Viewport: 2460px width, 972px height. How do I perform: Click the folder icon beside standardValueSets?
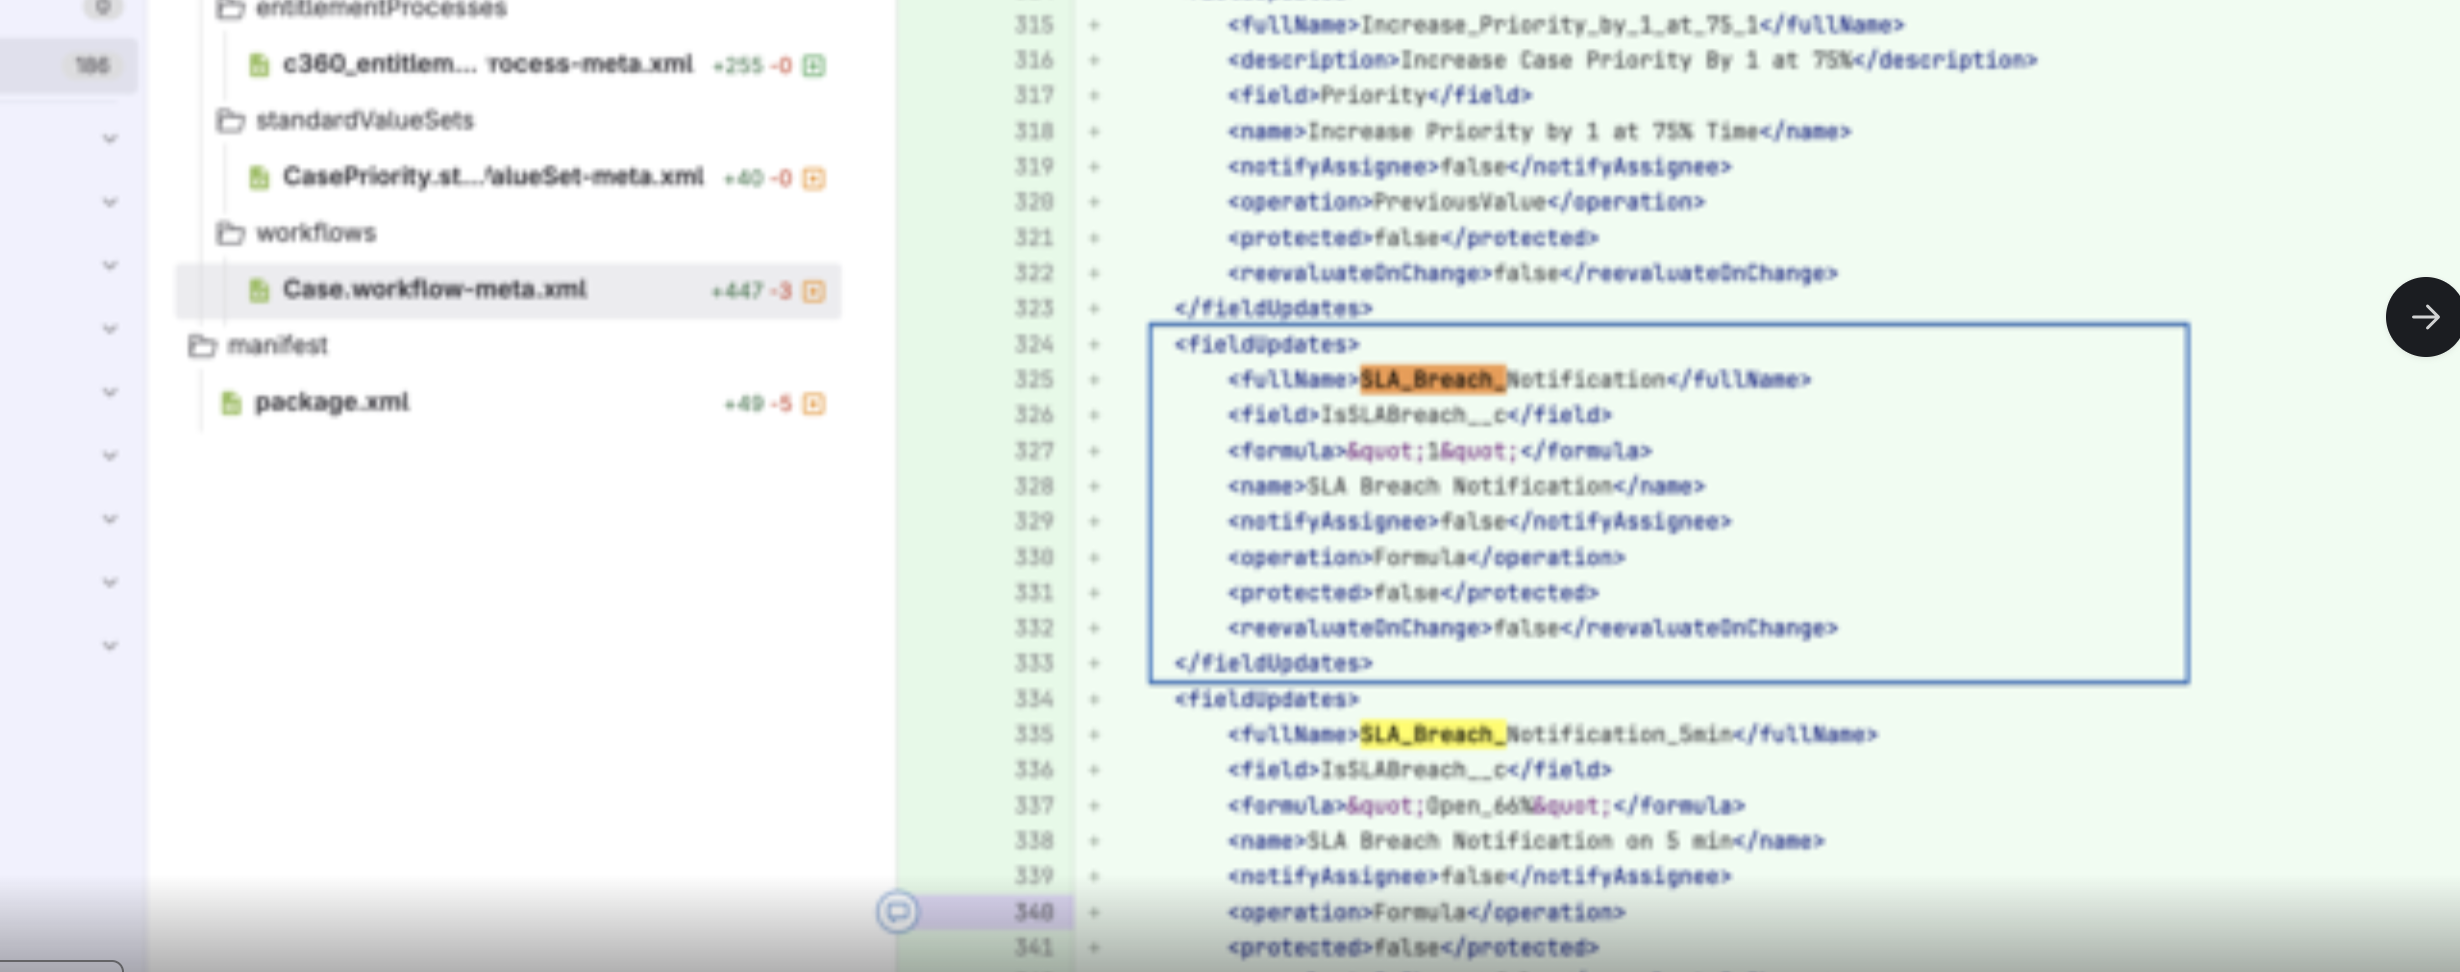coord(231,121)
